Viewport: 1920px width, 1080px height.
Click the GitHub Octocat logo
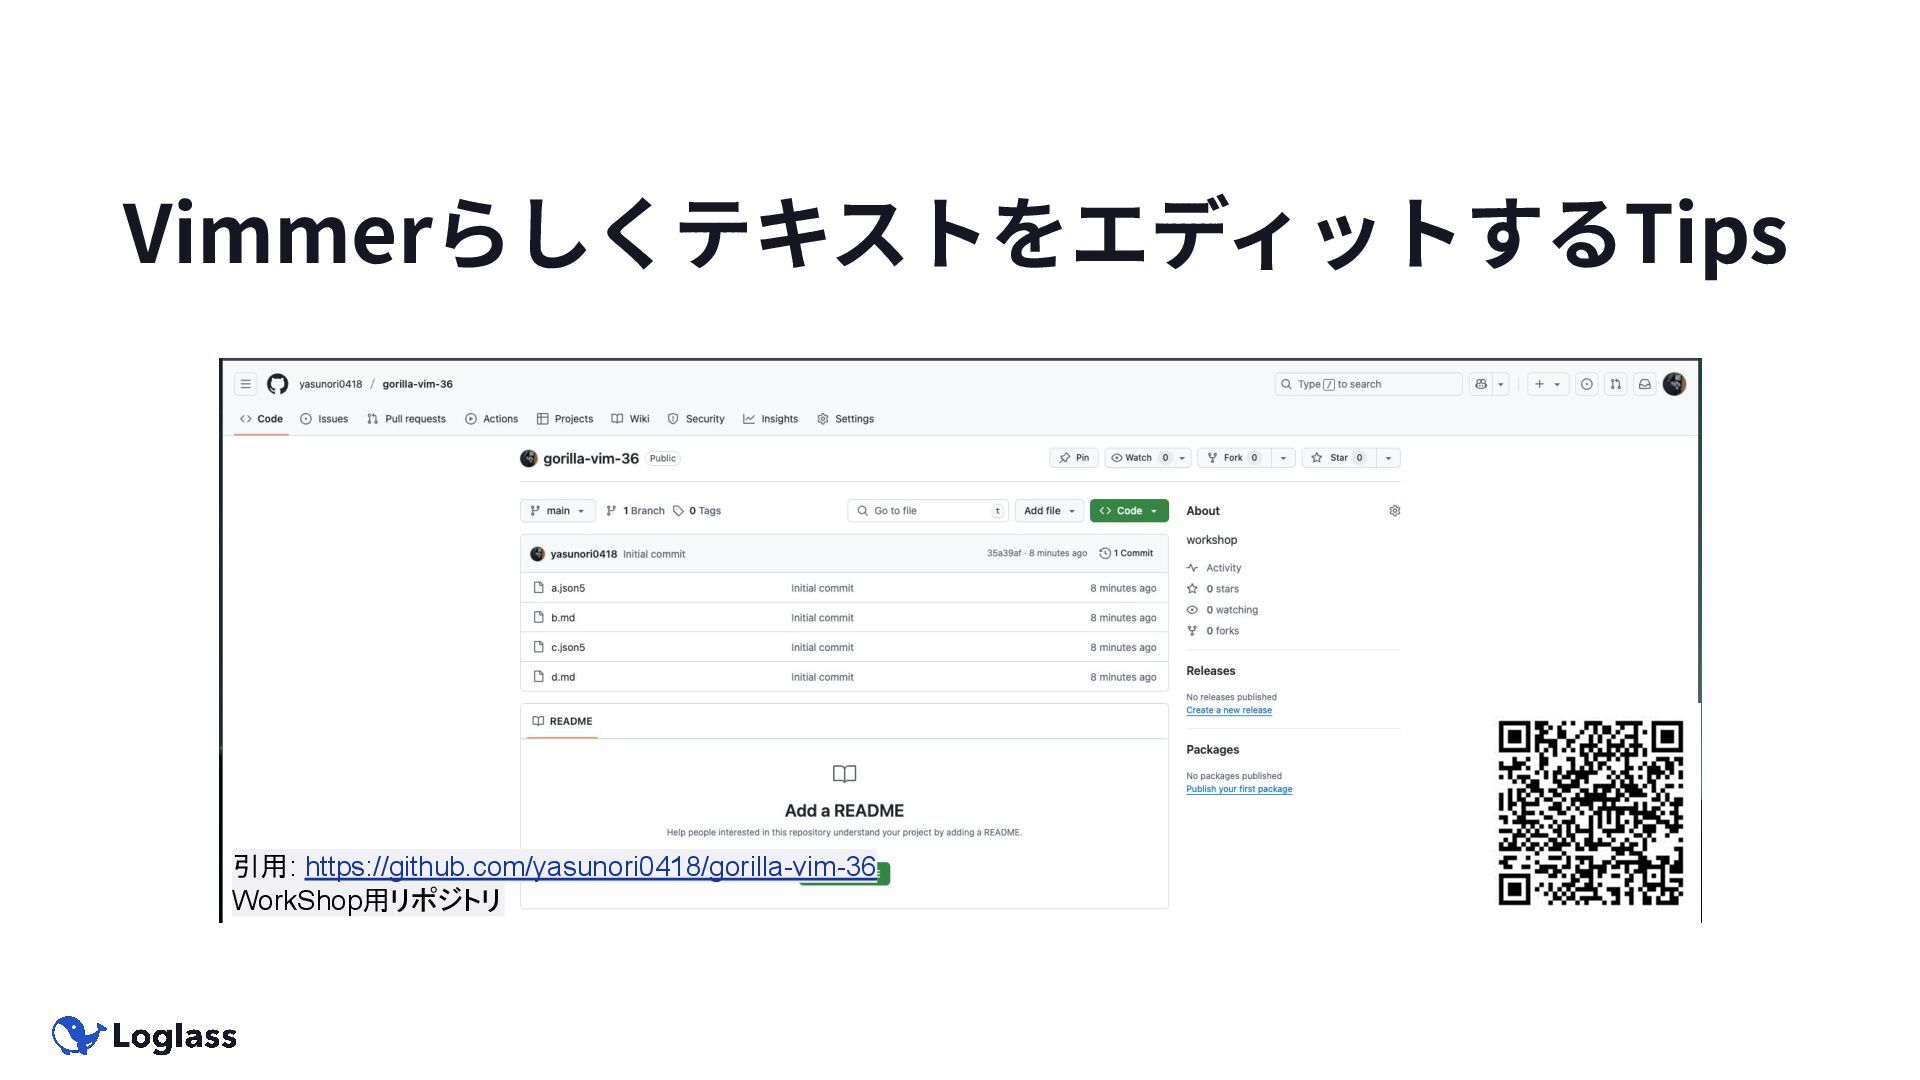point(278,384)
